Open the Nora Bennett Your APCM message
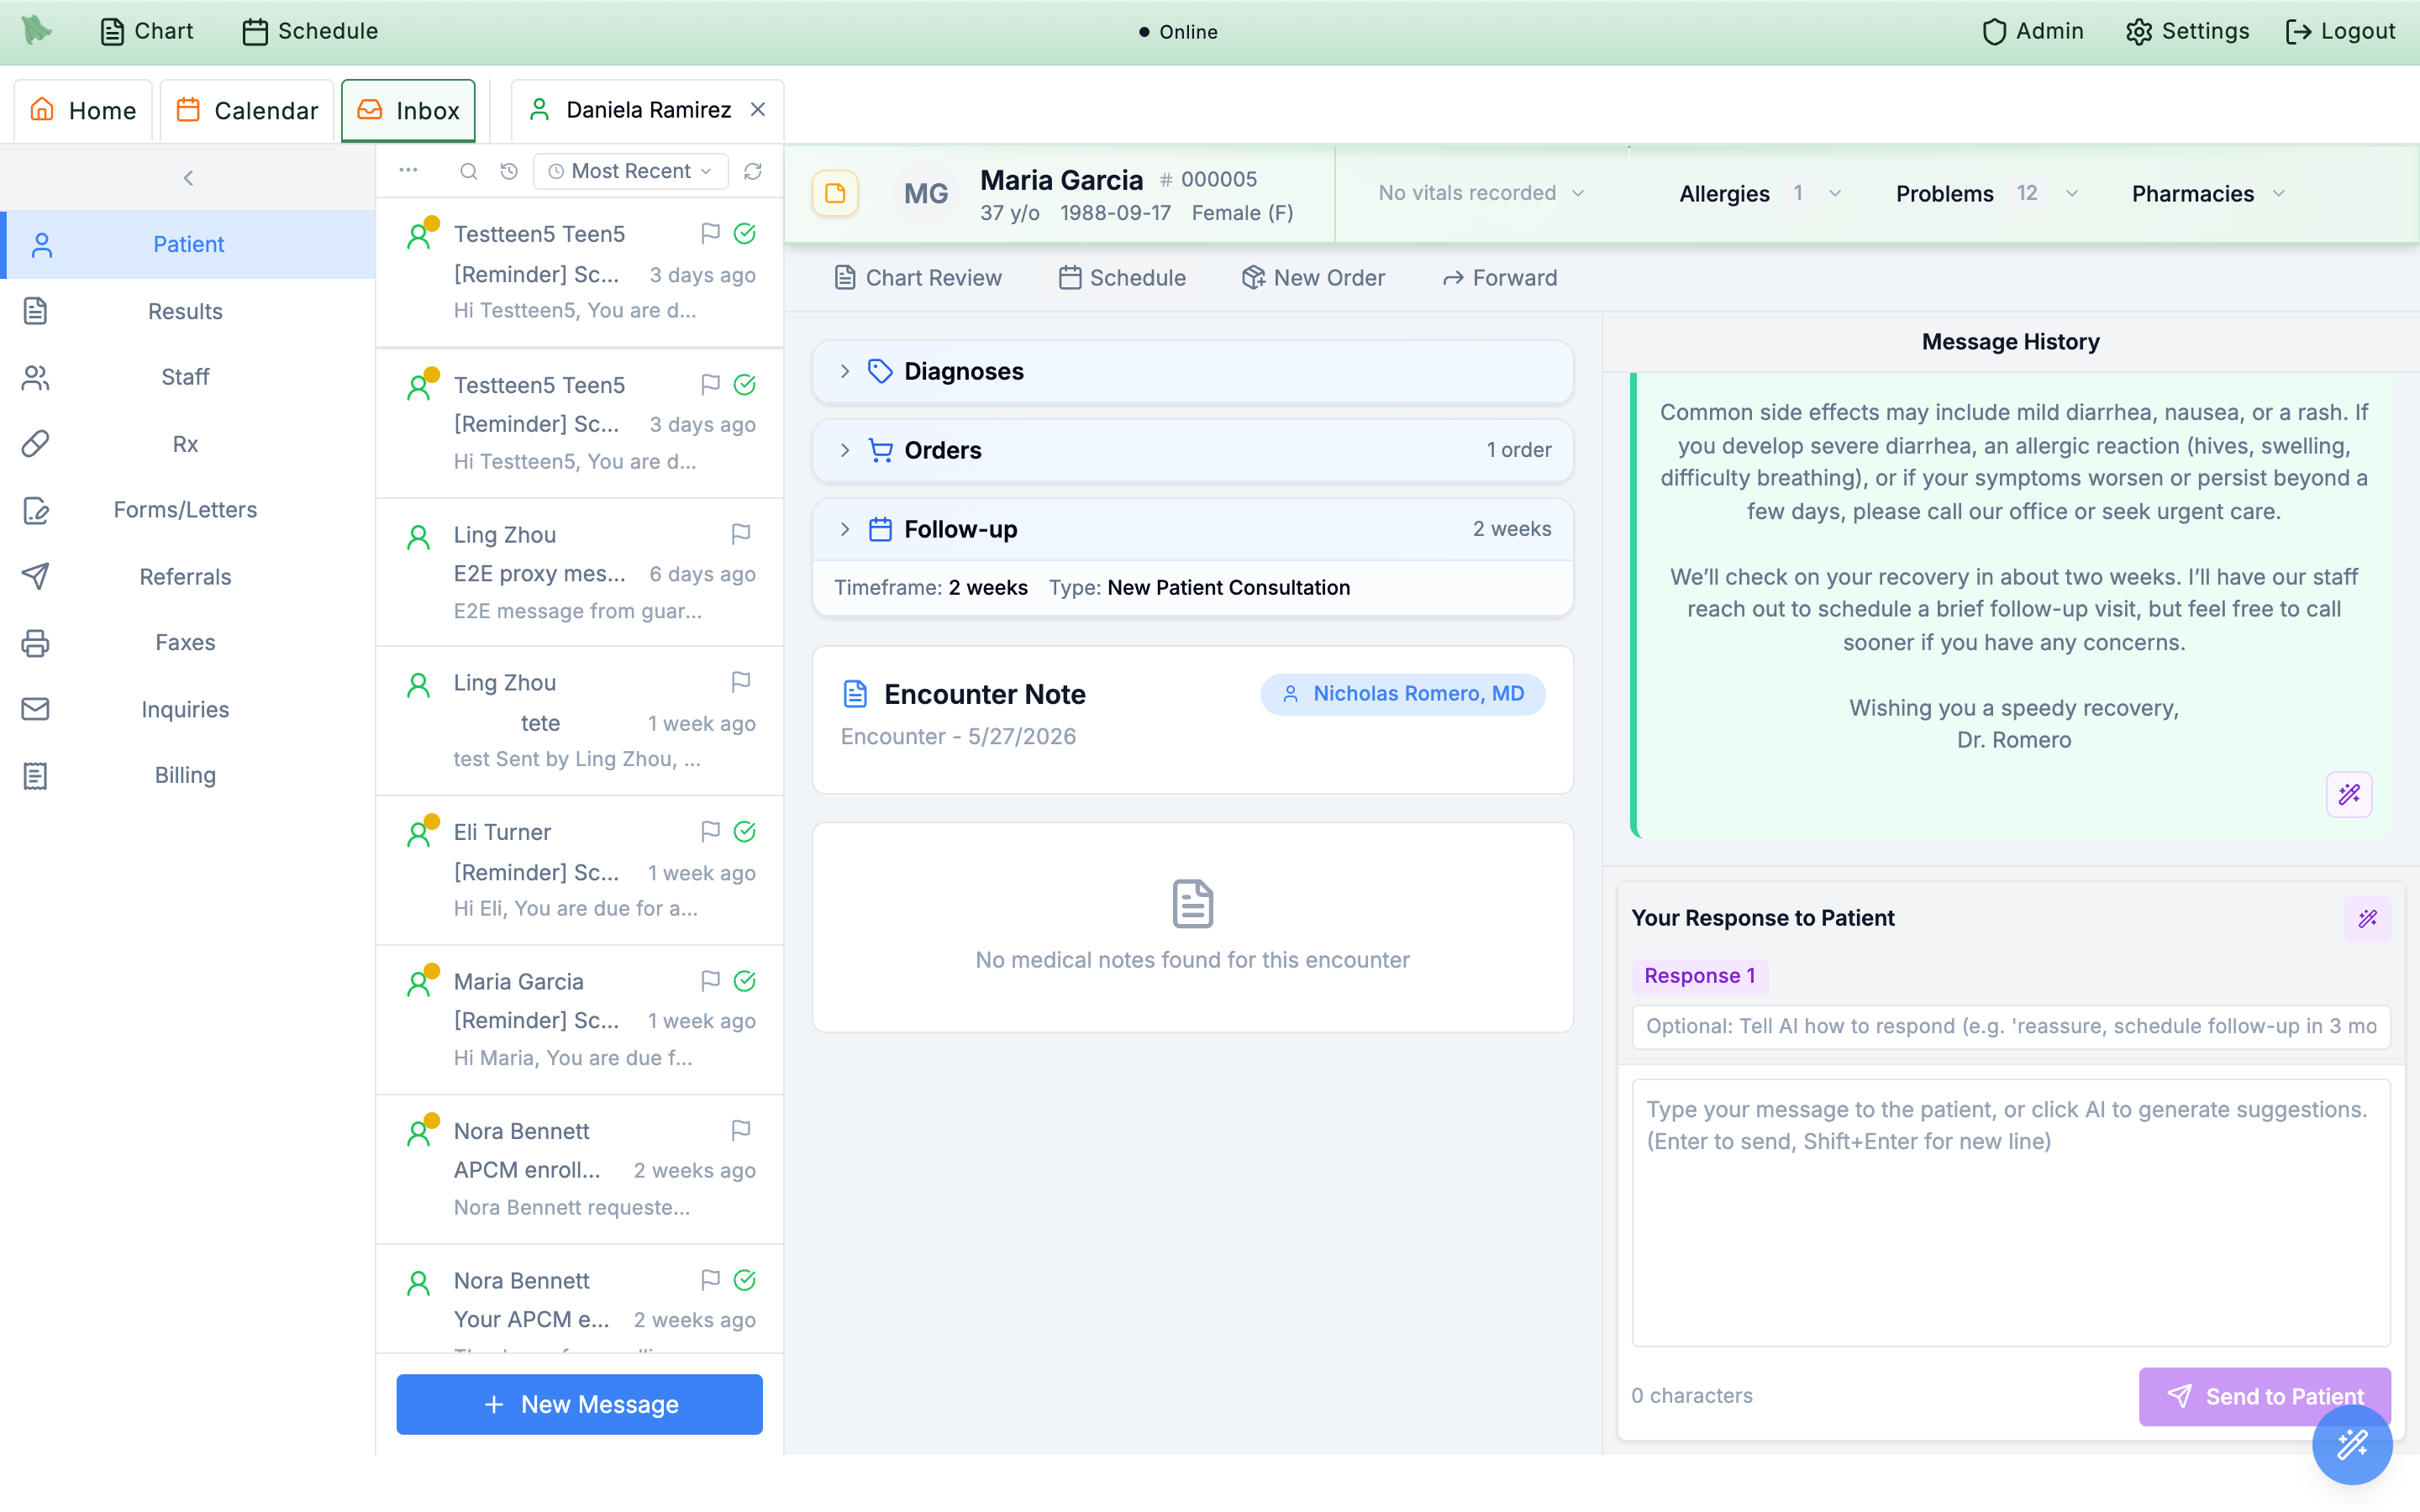The image size is (2420, 1512). [579, 1300]
